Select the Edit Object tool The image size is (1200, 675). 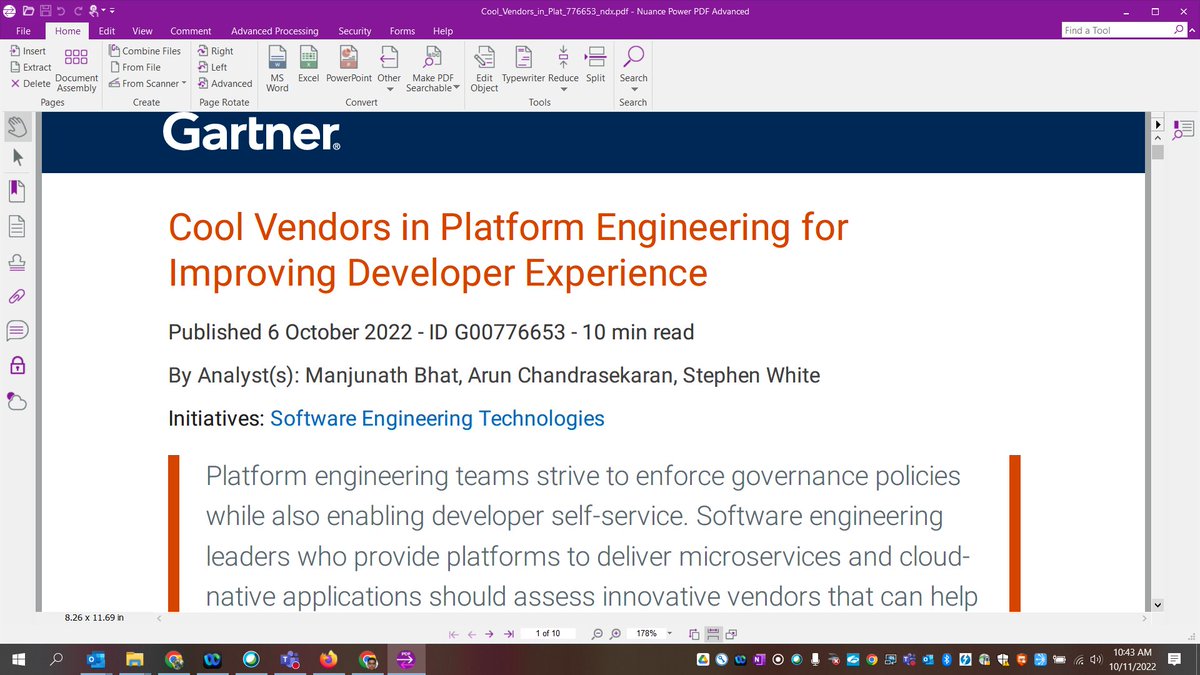(484, 69)
